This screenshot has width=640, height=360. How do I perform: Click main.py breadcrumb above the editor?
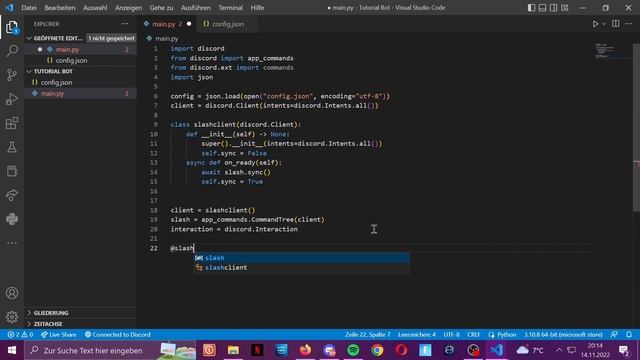pyautogui.click(x=167, y=38)
